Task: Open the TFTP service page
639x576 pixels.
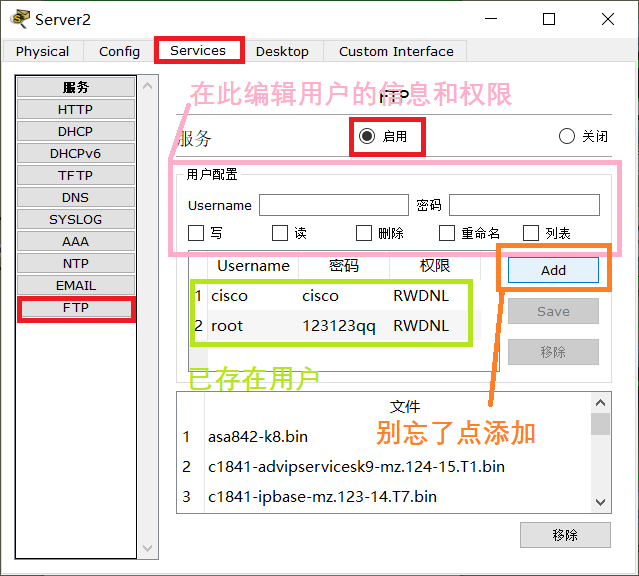Action: point(76,175)
